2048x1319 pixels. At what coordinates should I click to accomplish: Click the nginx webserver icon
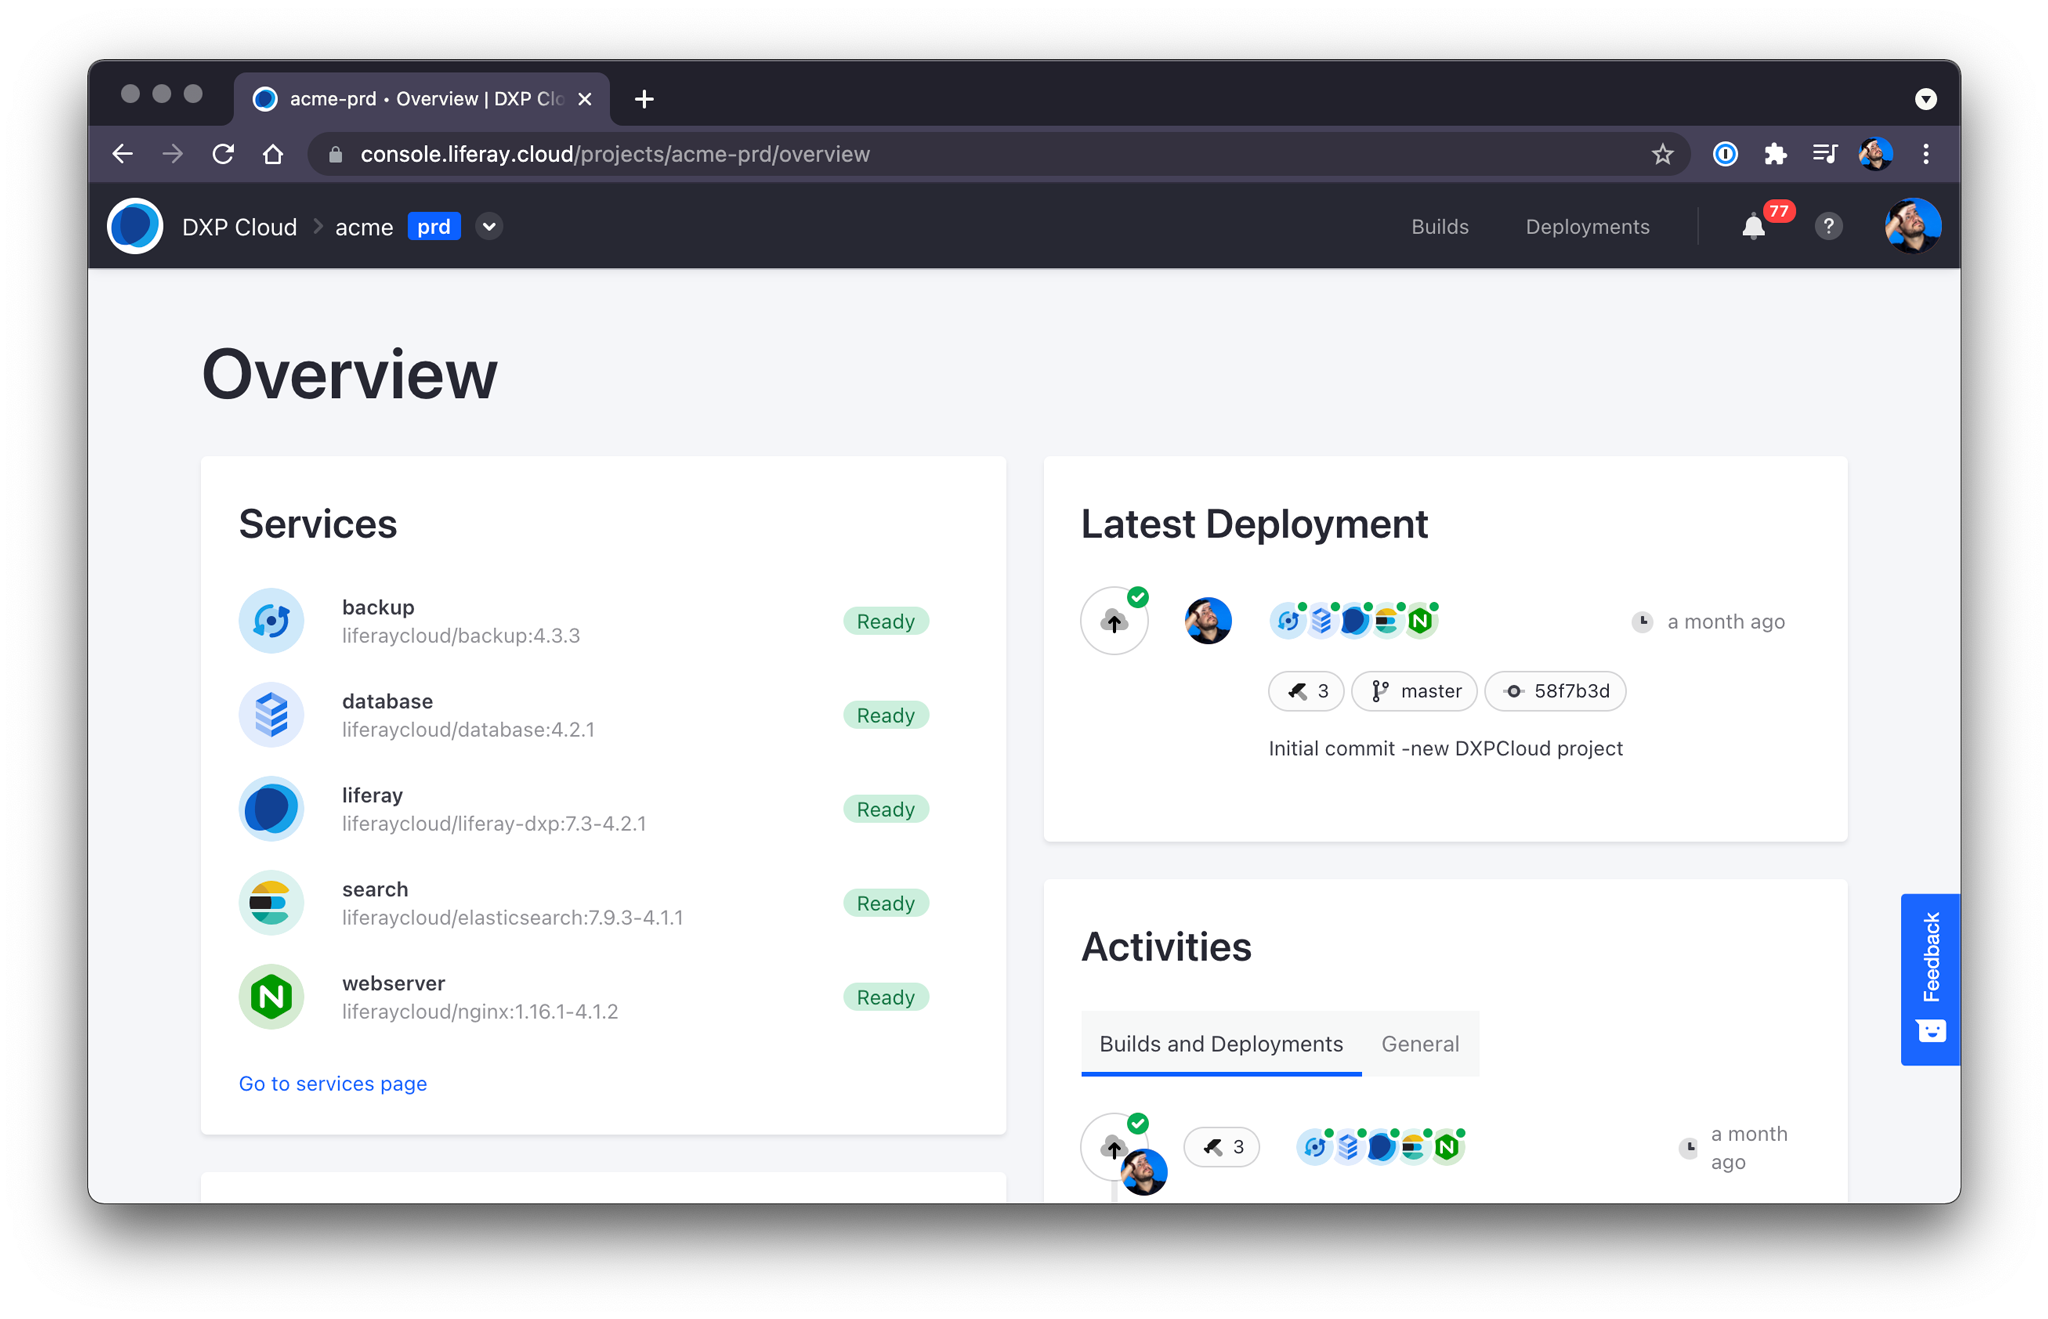(x=271, y=996)
